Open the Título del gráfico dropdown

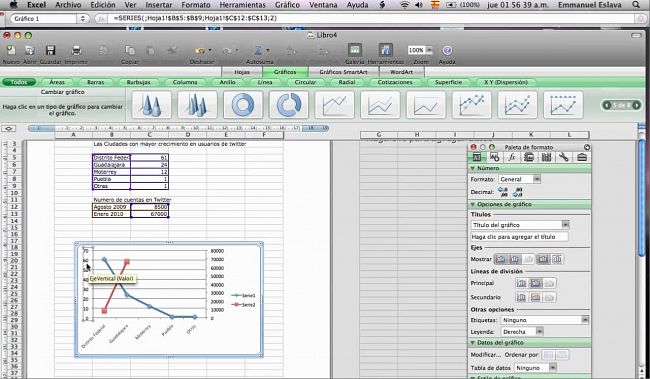[520, 225]
